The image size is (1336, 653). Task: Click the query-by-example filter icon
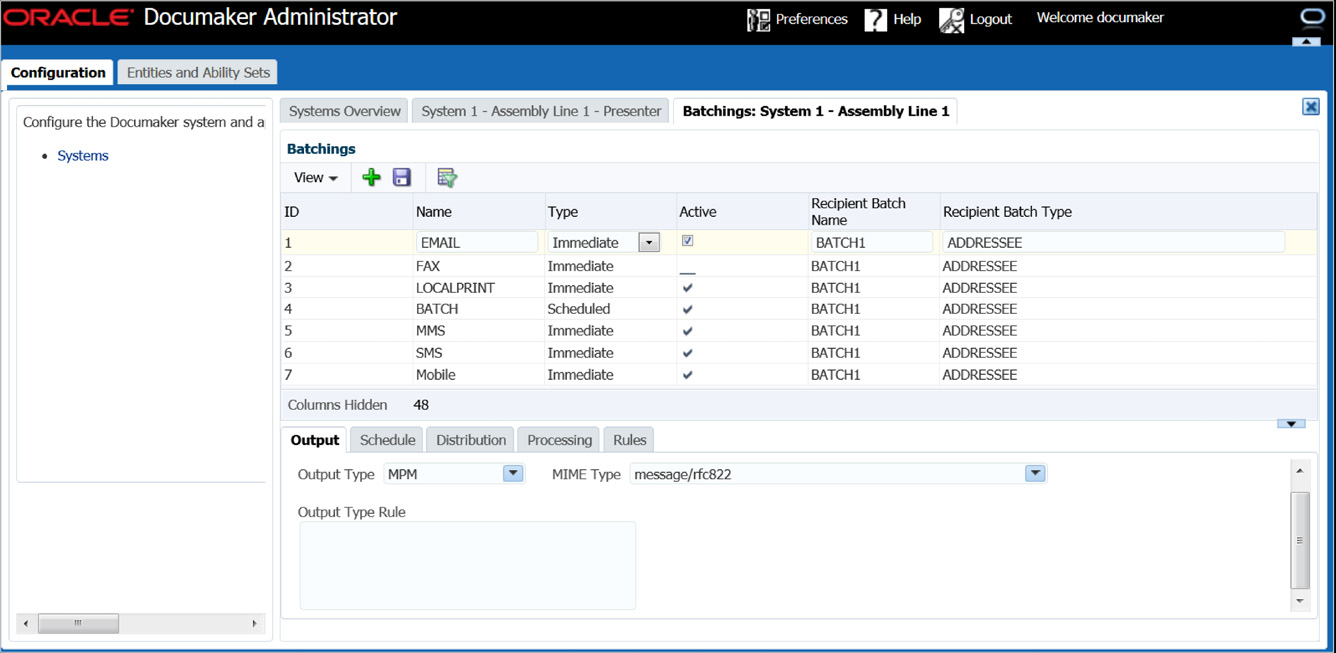click(446, 177)
